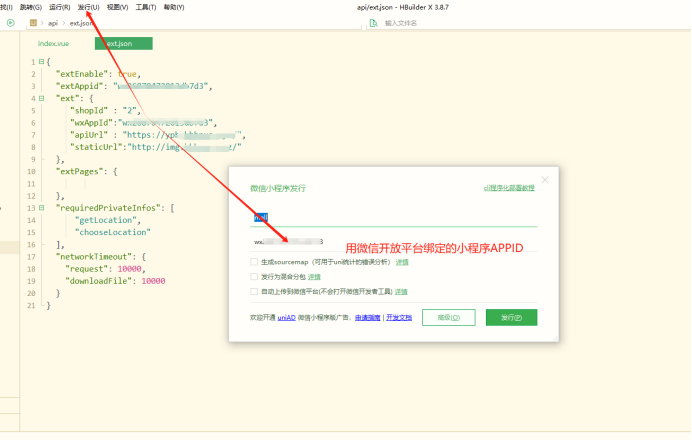
Task: Collapse the requiredPrivateInfos array on line 13
Action: (x=41, y=208)
